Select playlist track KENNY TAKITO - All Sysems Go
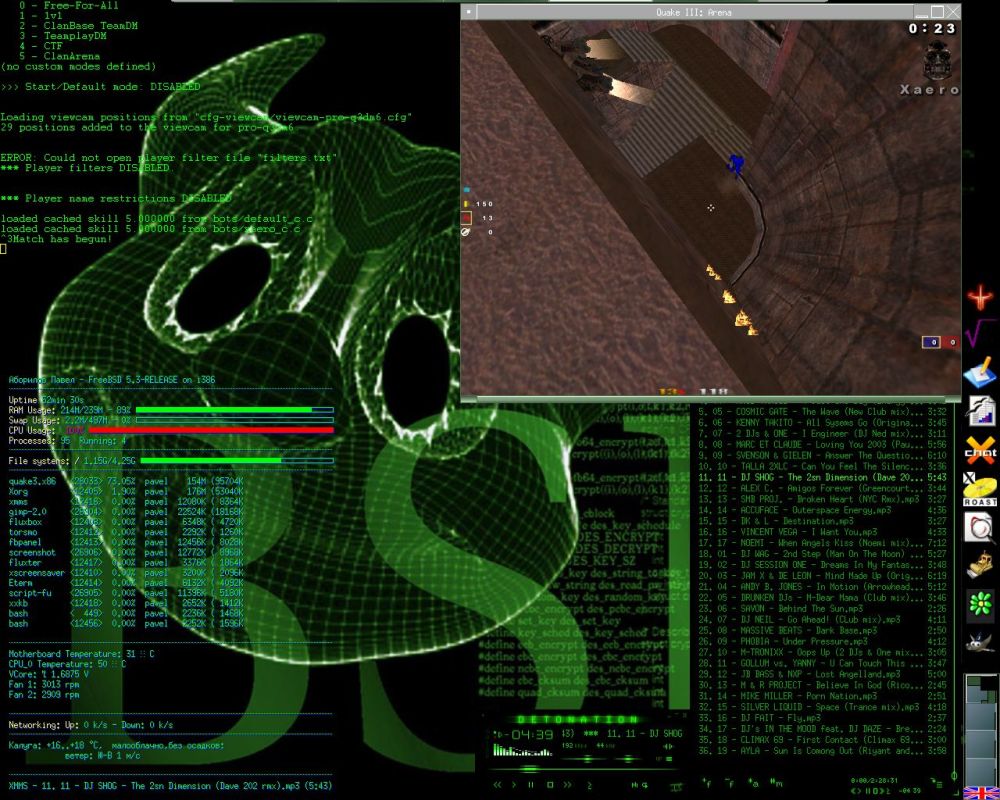This screenshot has height=800, width=1000. [x=822, y=422]
